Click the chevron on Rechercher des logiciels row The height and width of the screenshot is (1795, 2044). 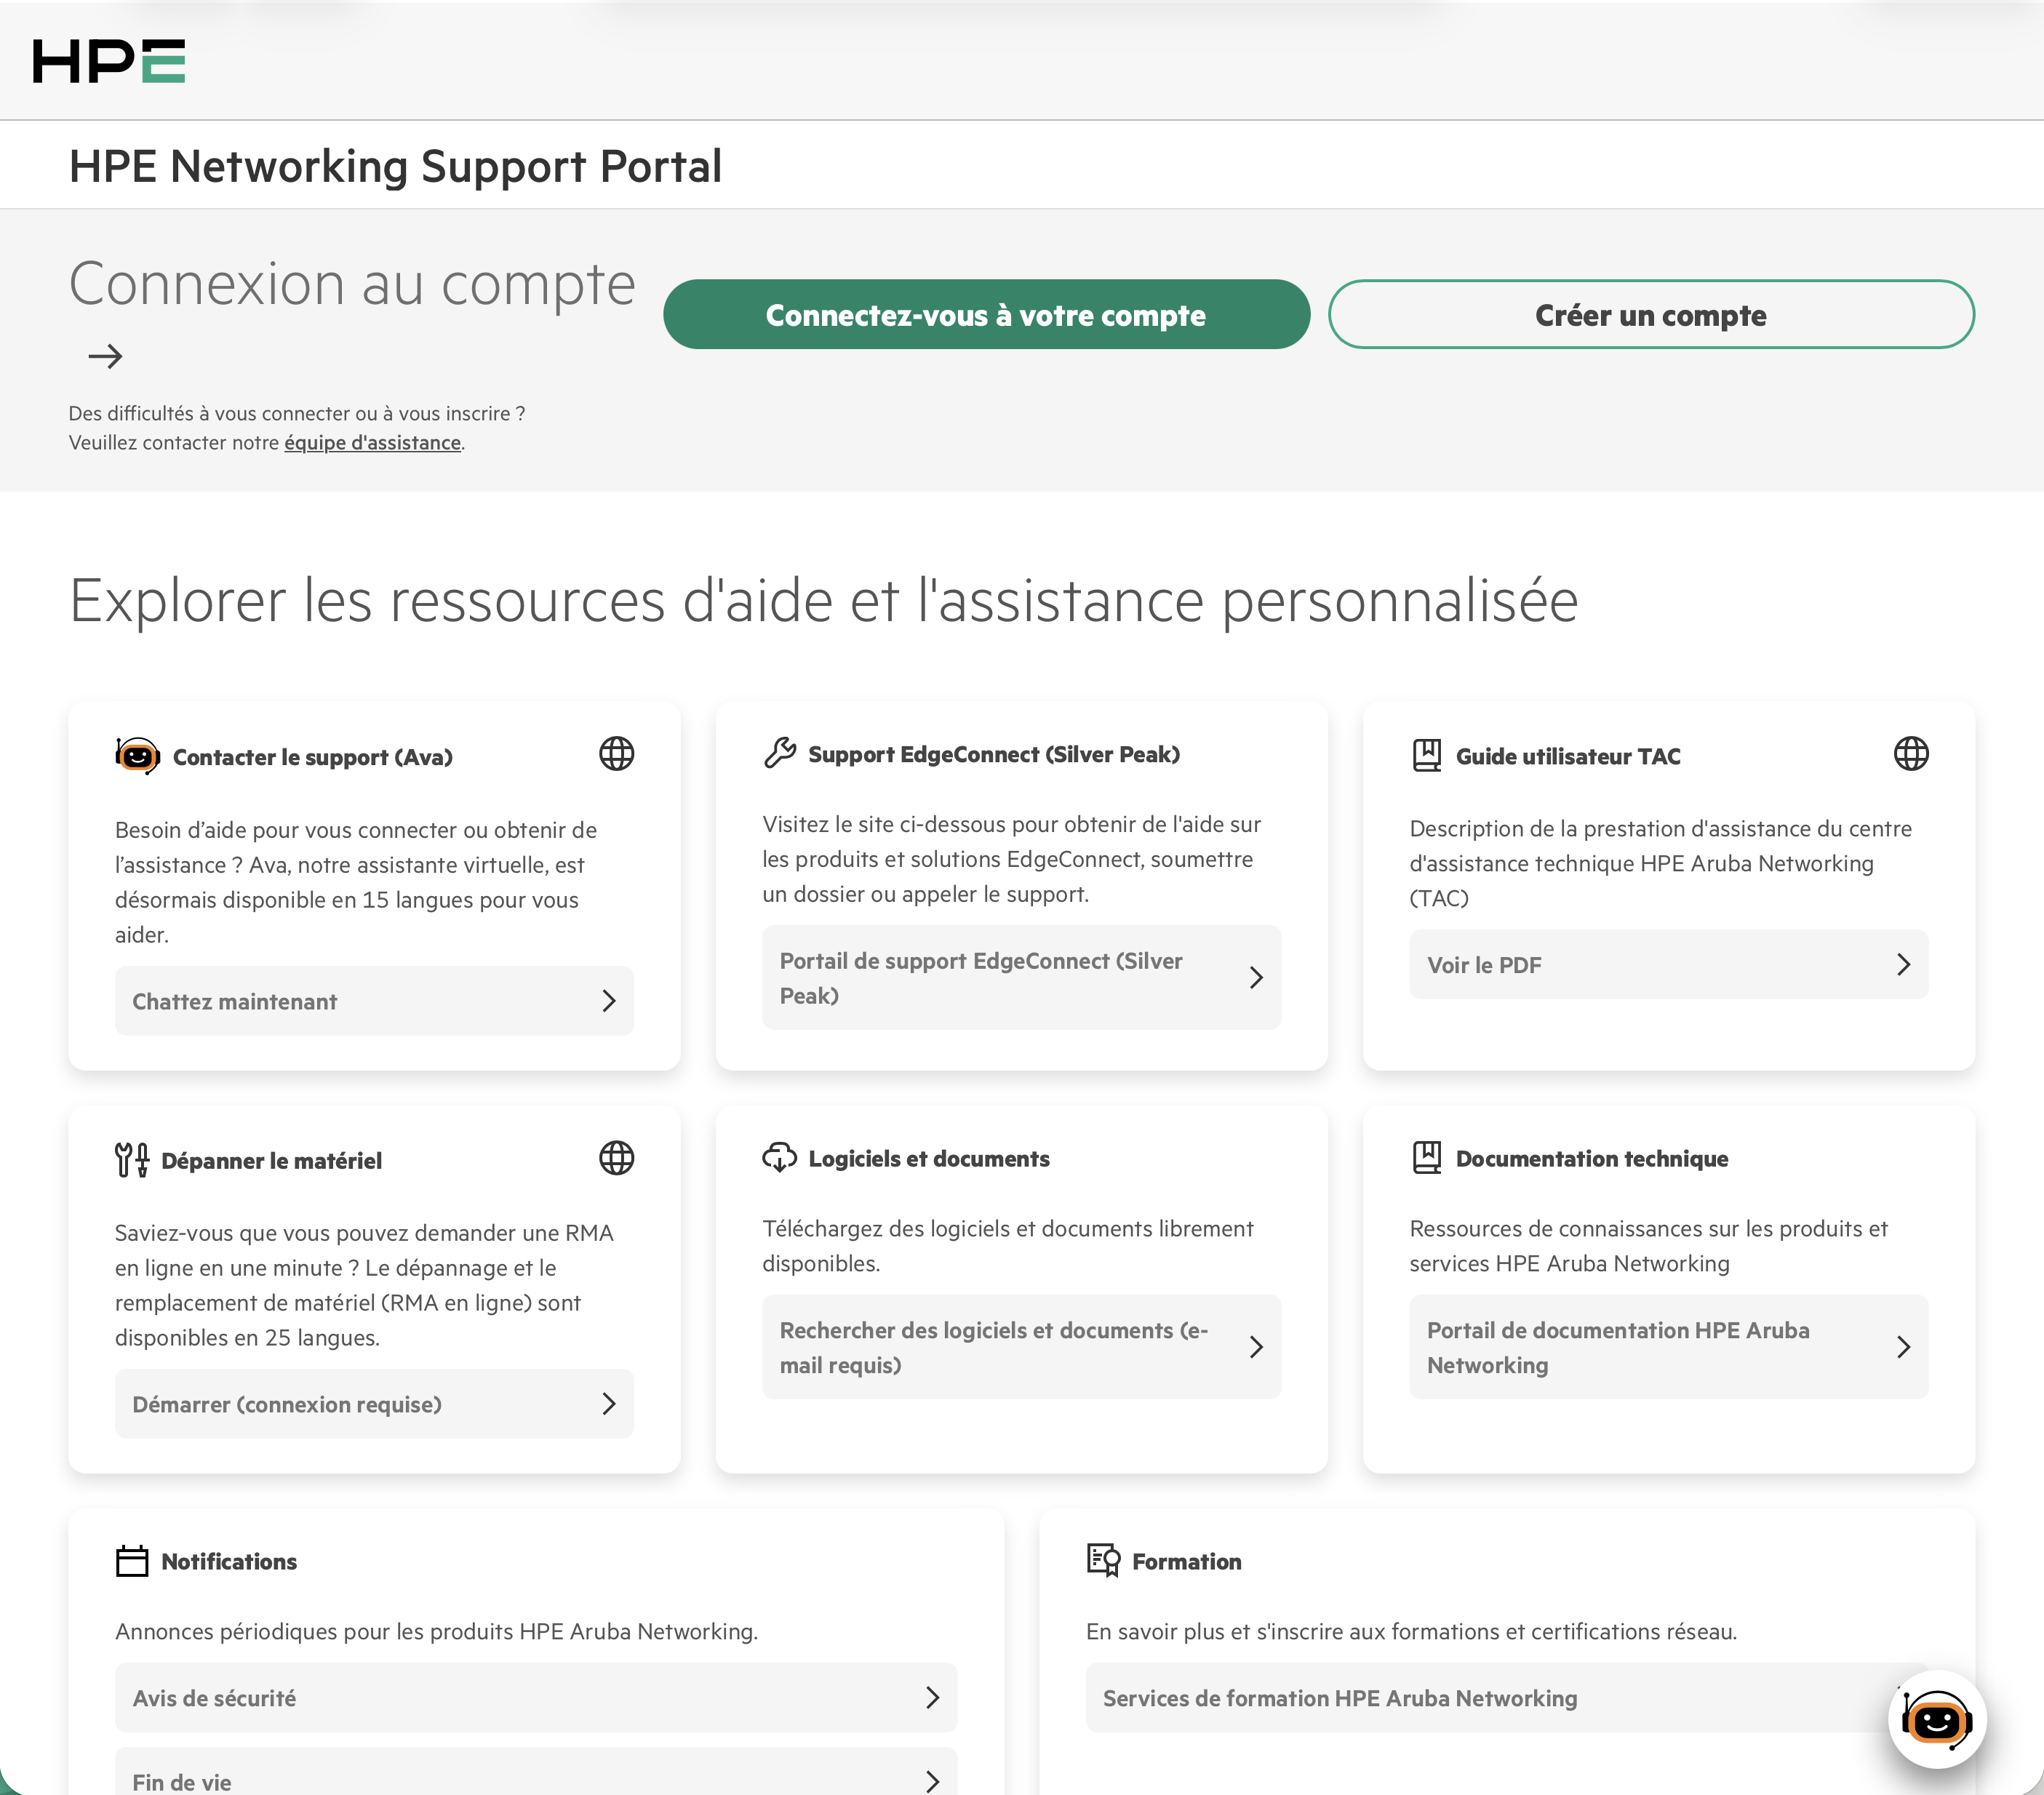1257,1347
